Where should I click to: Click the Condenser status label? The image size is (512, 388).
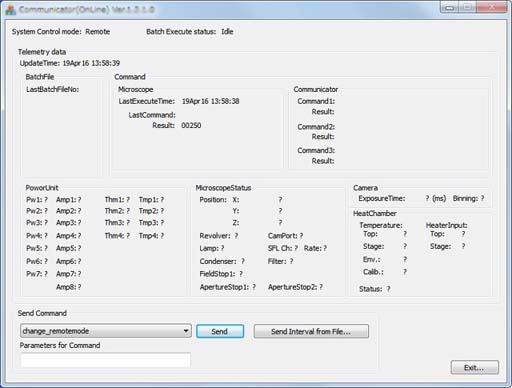tap(218, 261)
